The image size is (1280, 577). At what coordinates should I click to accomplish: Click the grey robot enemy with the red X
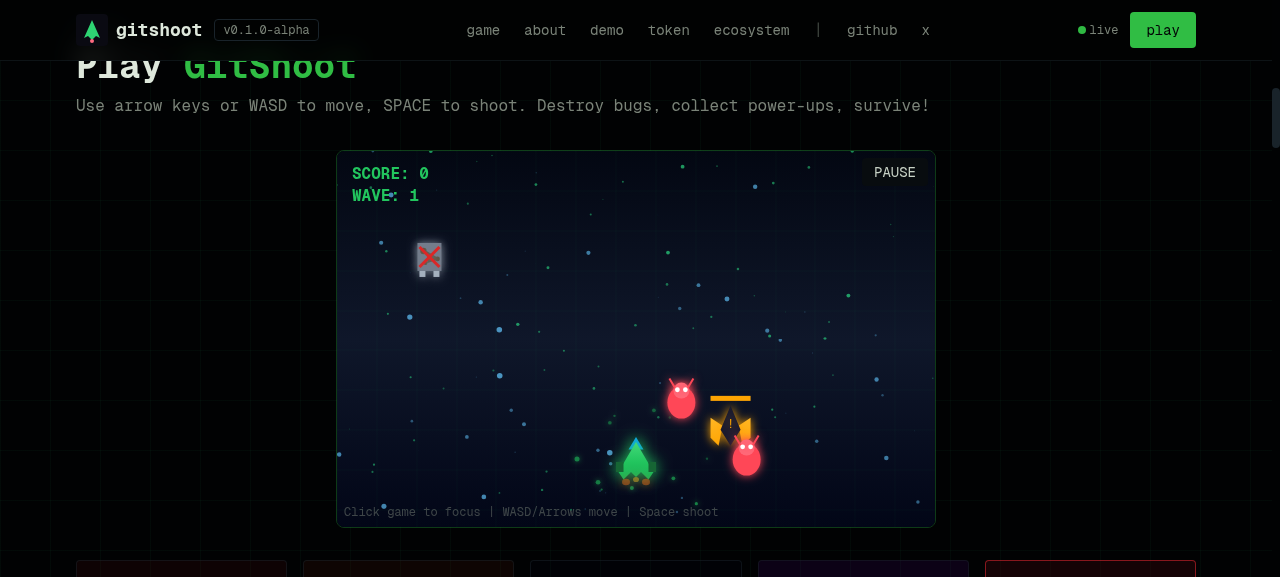[429, 259]
